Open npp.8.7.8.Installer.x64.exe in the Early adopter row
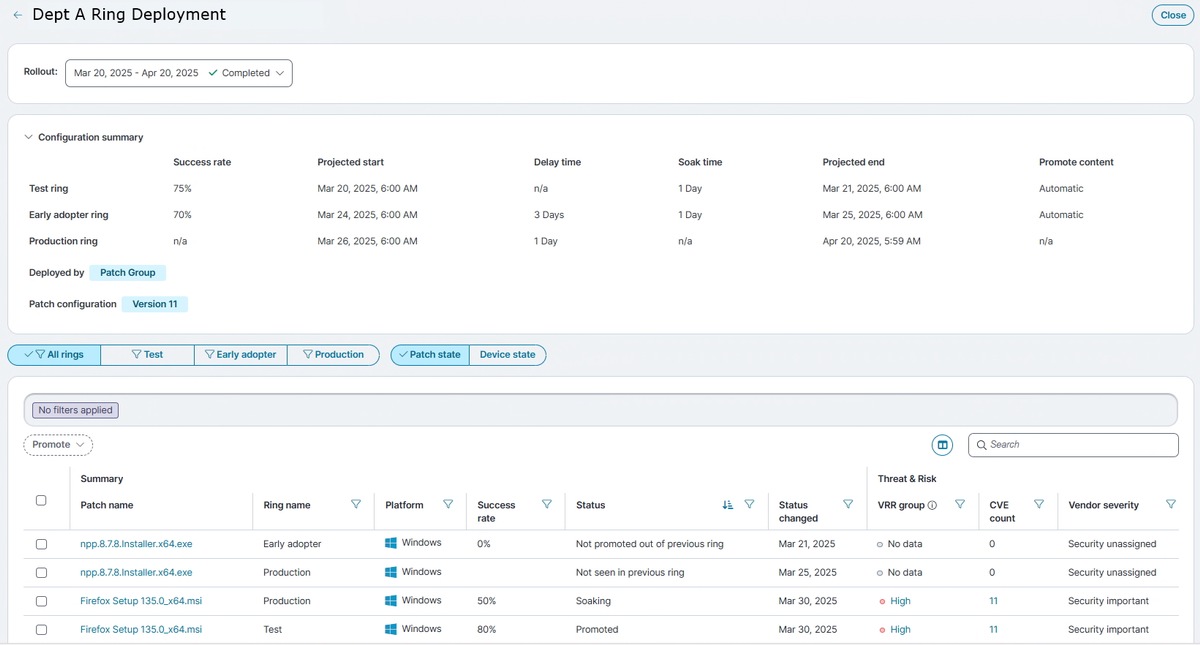This screenshot has width=1200, height=645. [x=136, y=544]
